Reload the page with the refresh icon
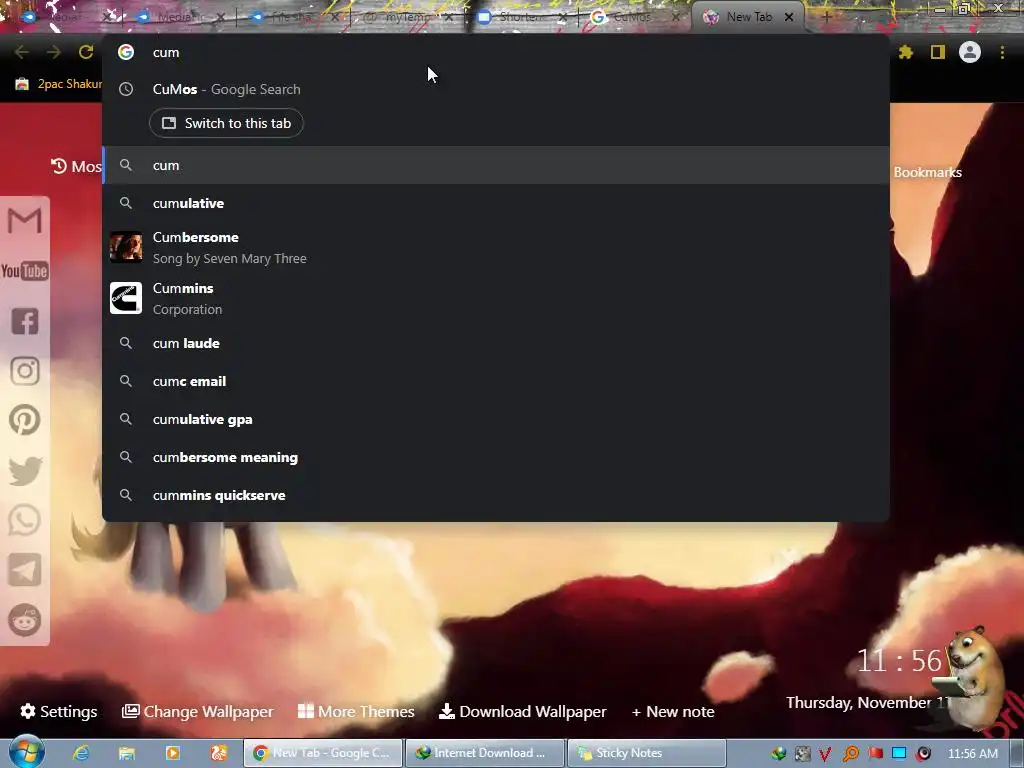Screen dimensions: 1024x768 (86, 52)
